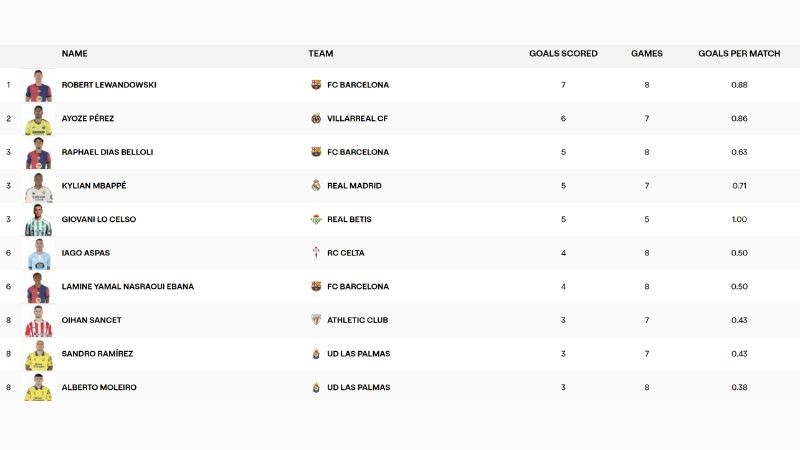Open Alberto Moleiro player name

coord(99,387)
